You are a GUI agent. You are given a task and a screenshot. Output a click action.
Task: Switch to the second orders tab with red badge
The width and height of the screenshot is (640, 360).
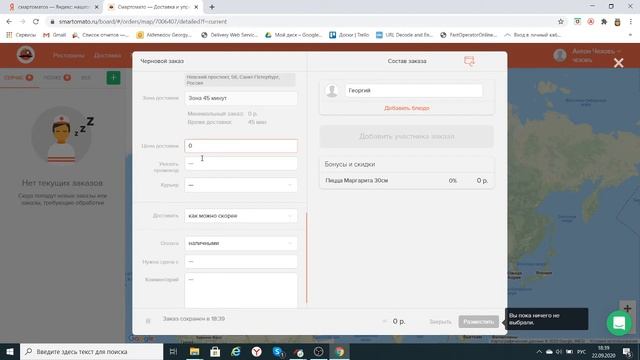[57, 78]
